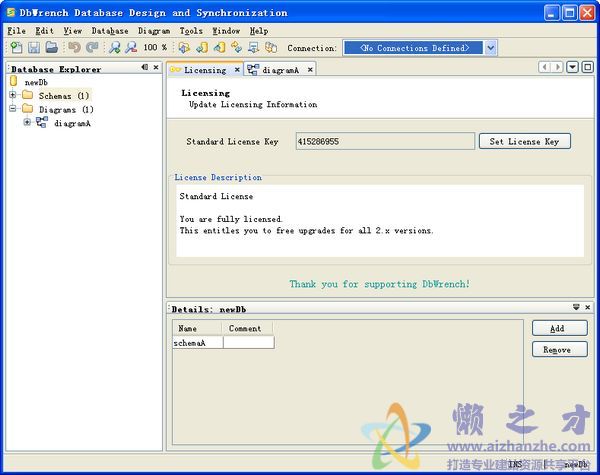
Task: Select the 'newDb' tree root label
Action: 36,82
